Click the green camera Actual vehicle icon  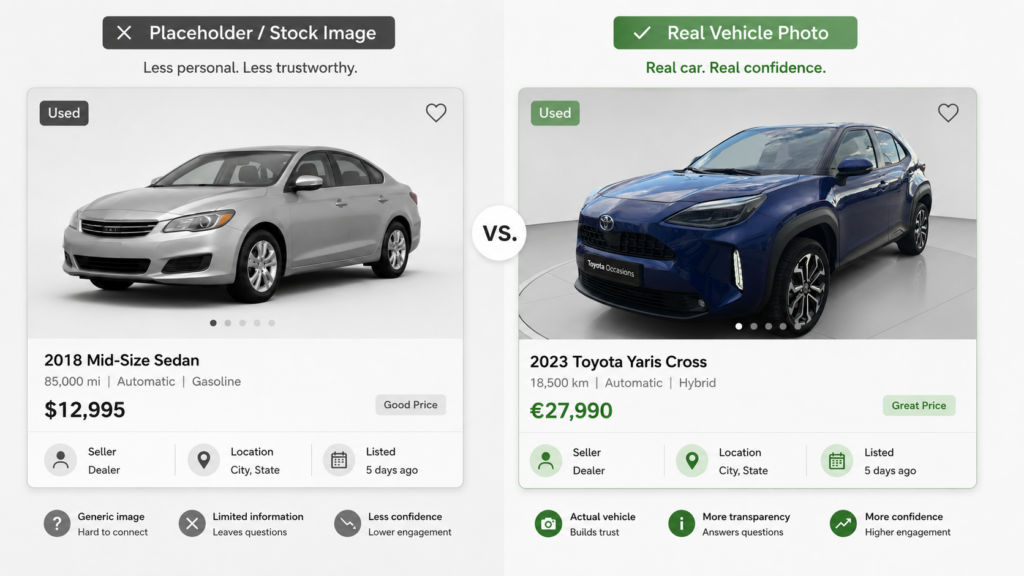click(x=548, y=524)
